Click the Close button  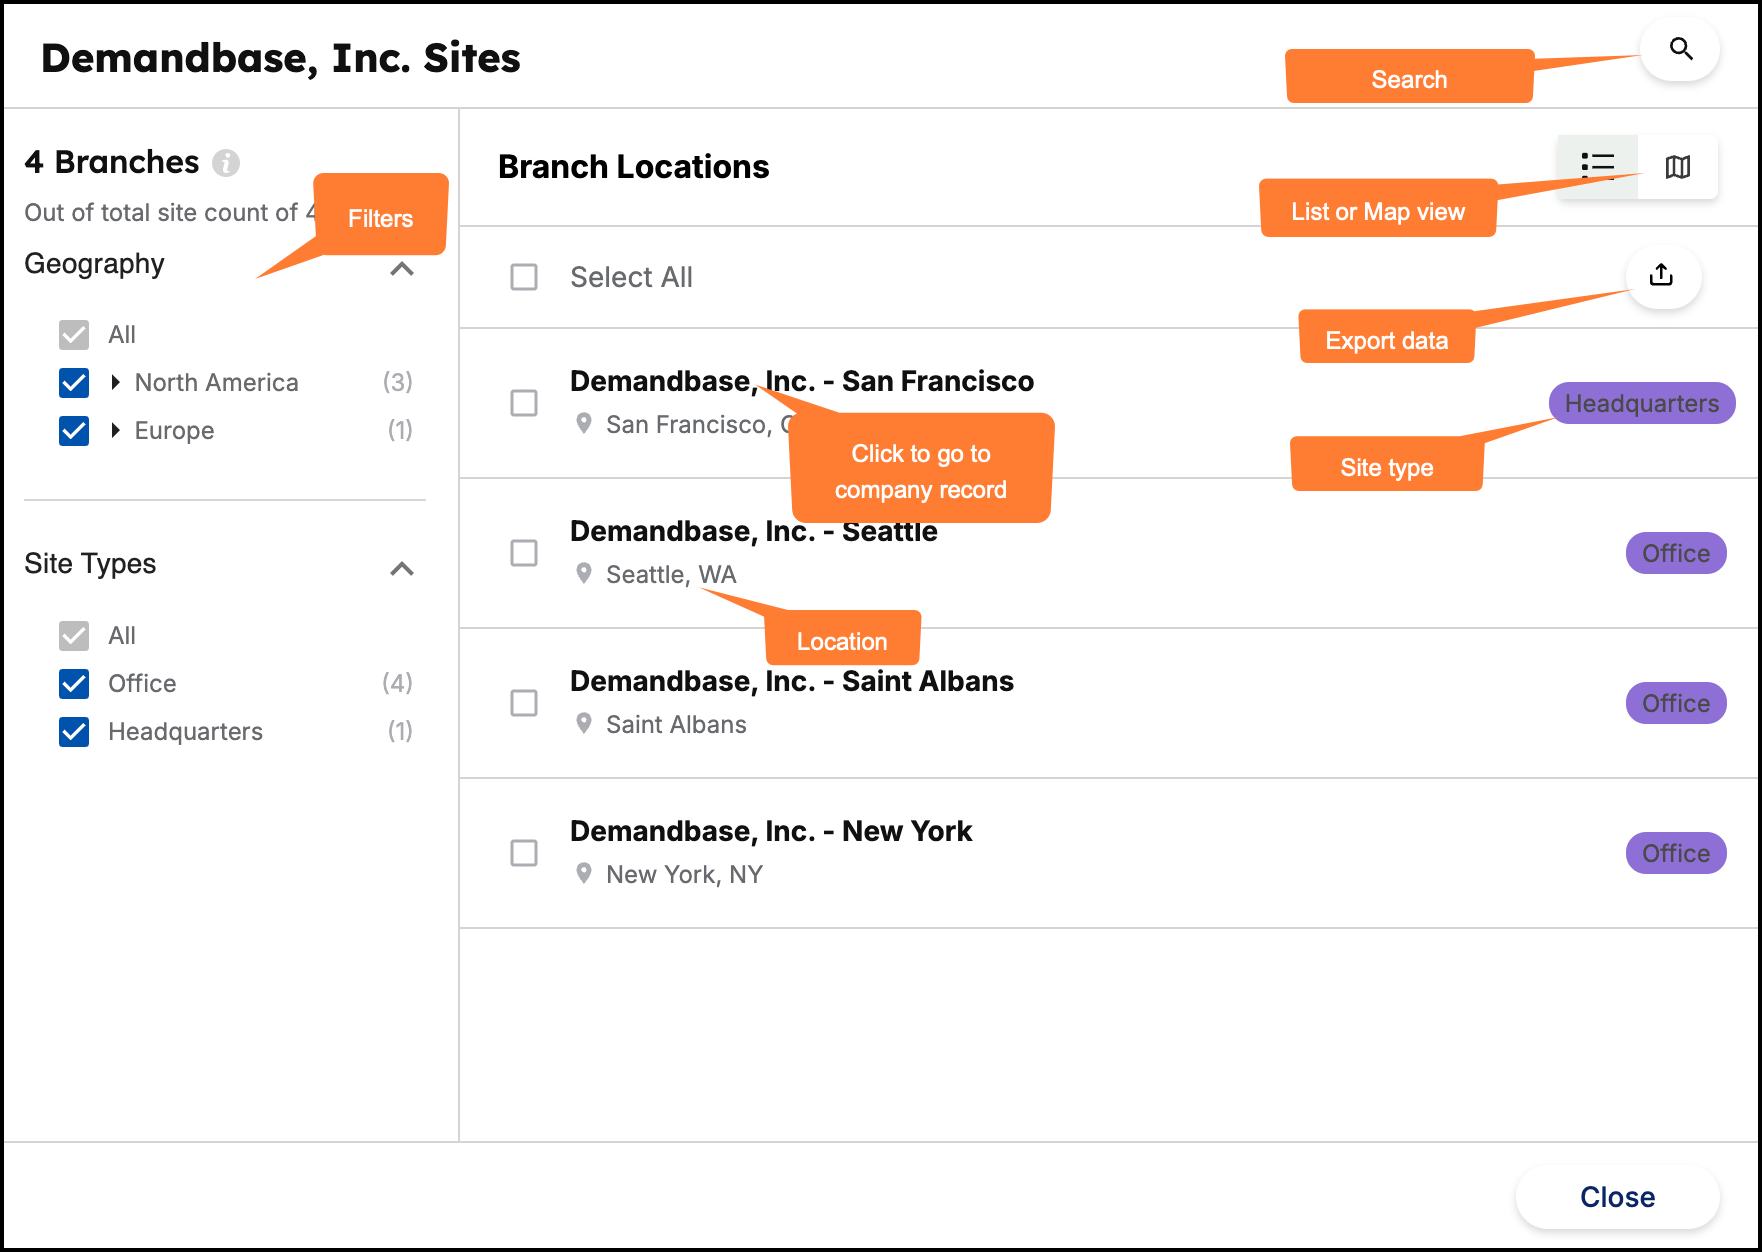1618,1197
